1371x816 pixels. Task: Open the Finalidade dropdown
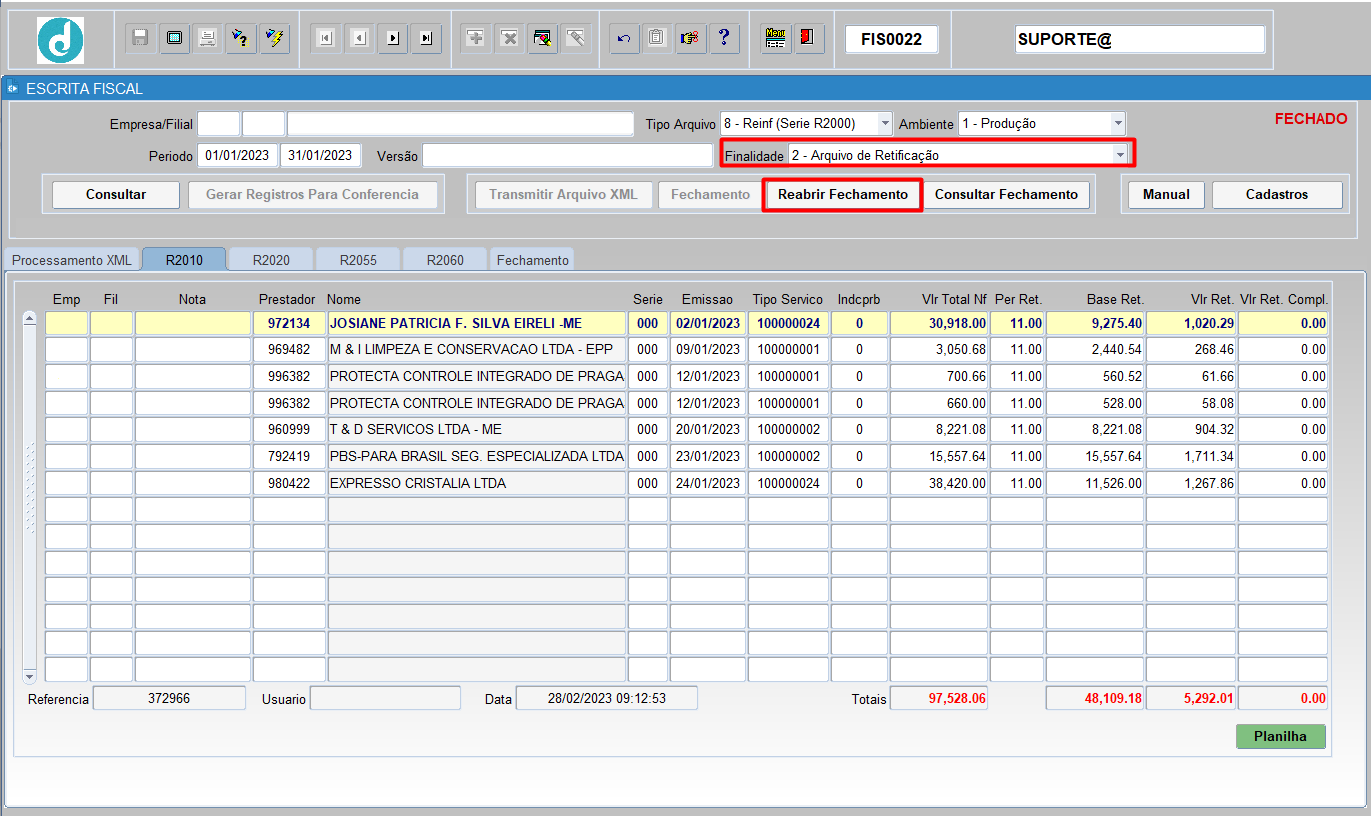click(1121, 155)
